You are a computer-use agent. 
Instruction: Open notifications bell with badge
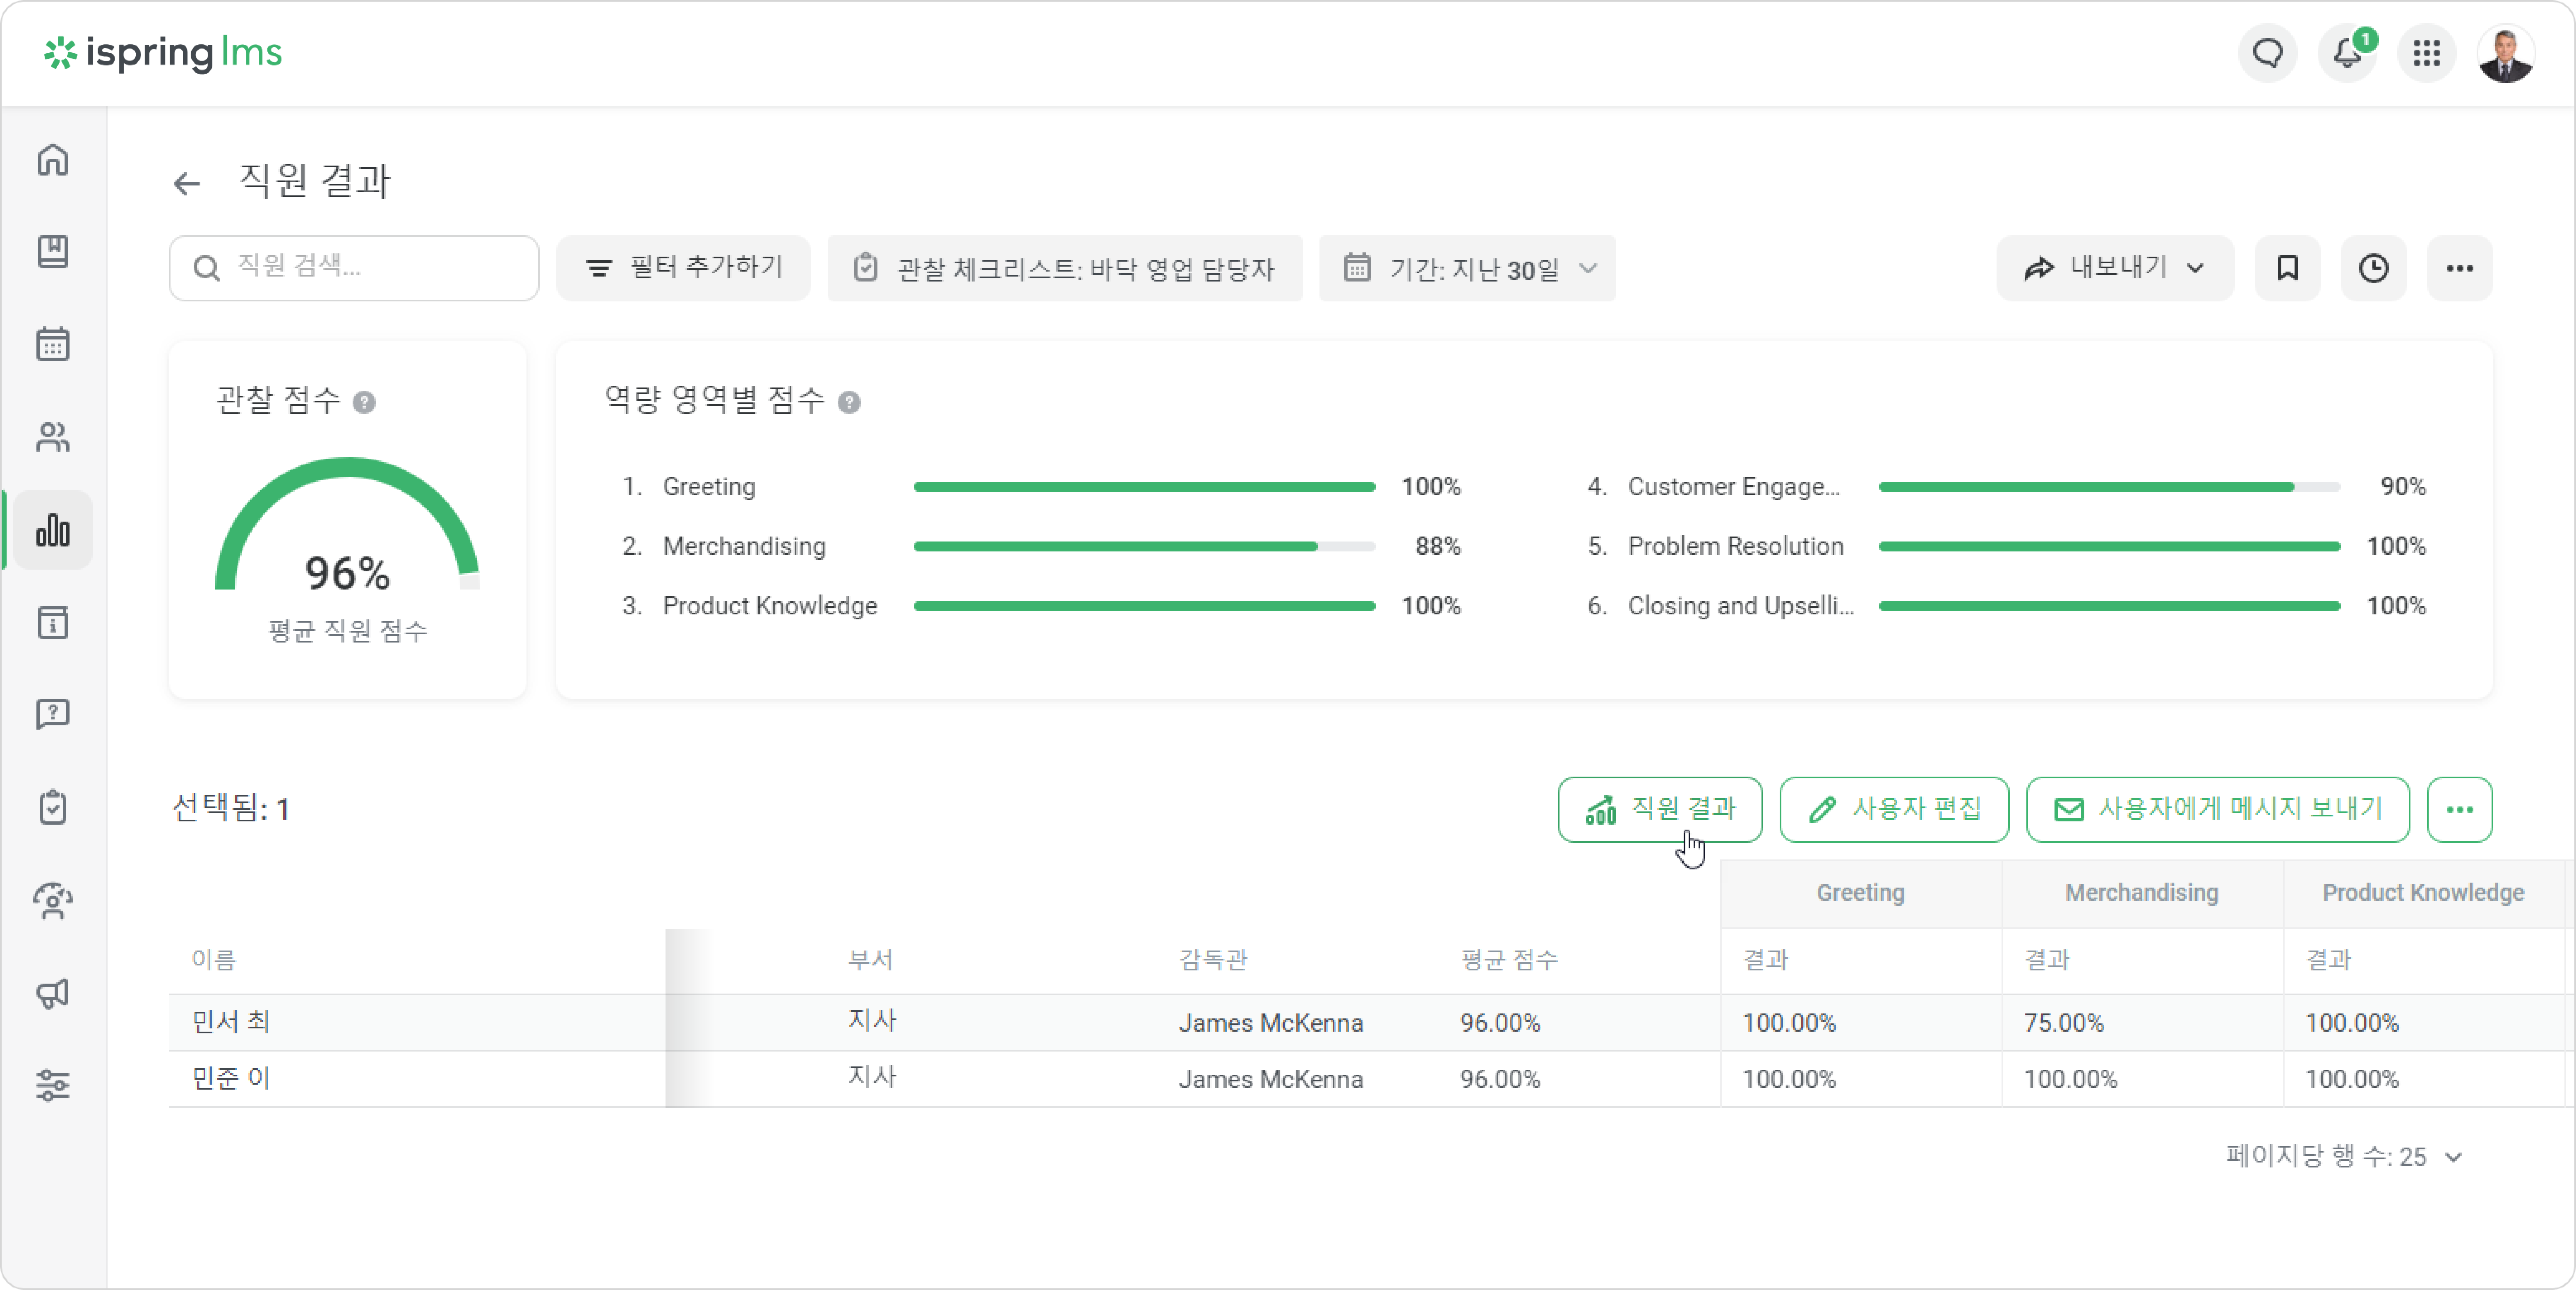coord(2347,53)
